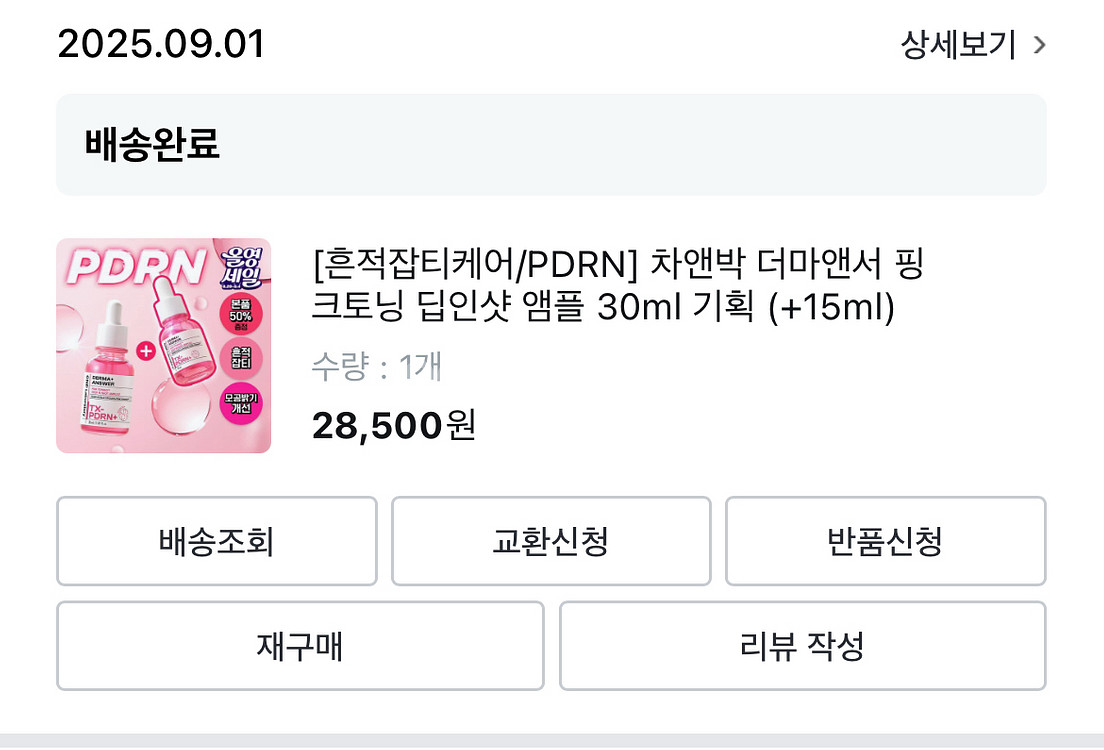
Task: Tap 재구매 to reorder the item
Action: pos(300,646)
